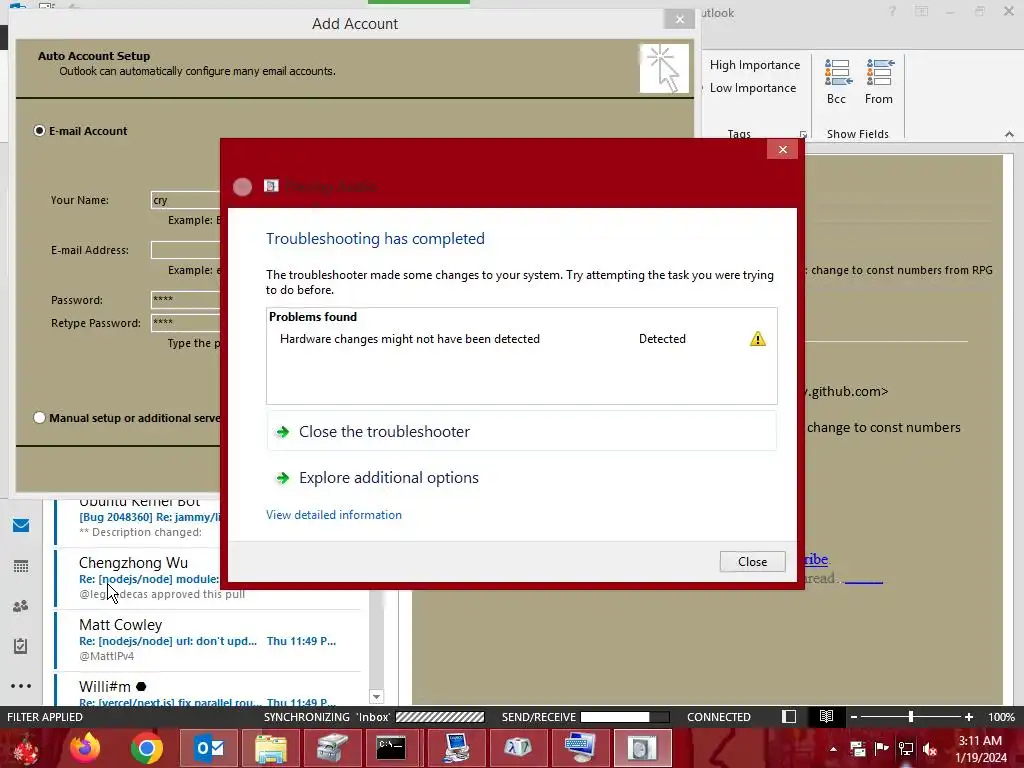Click the Close button in troubleshooter
1024x768 pixels.
(752, 562)
